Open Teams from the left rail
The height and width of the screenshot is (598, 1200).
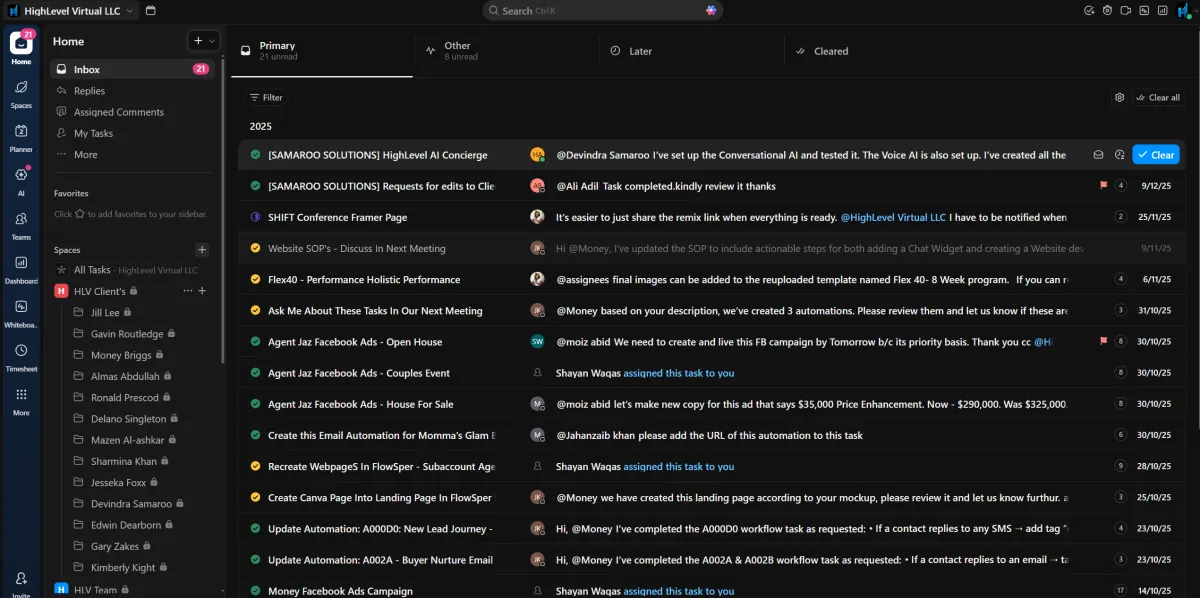21,219
